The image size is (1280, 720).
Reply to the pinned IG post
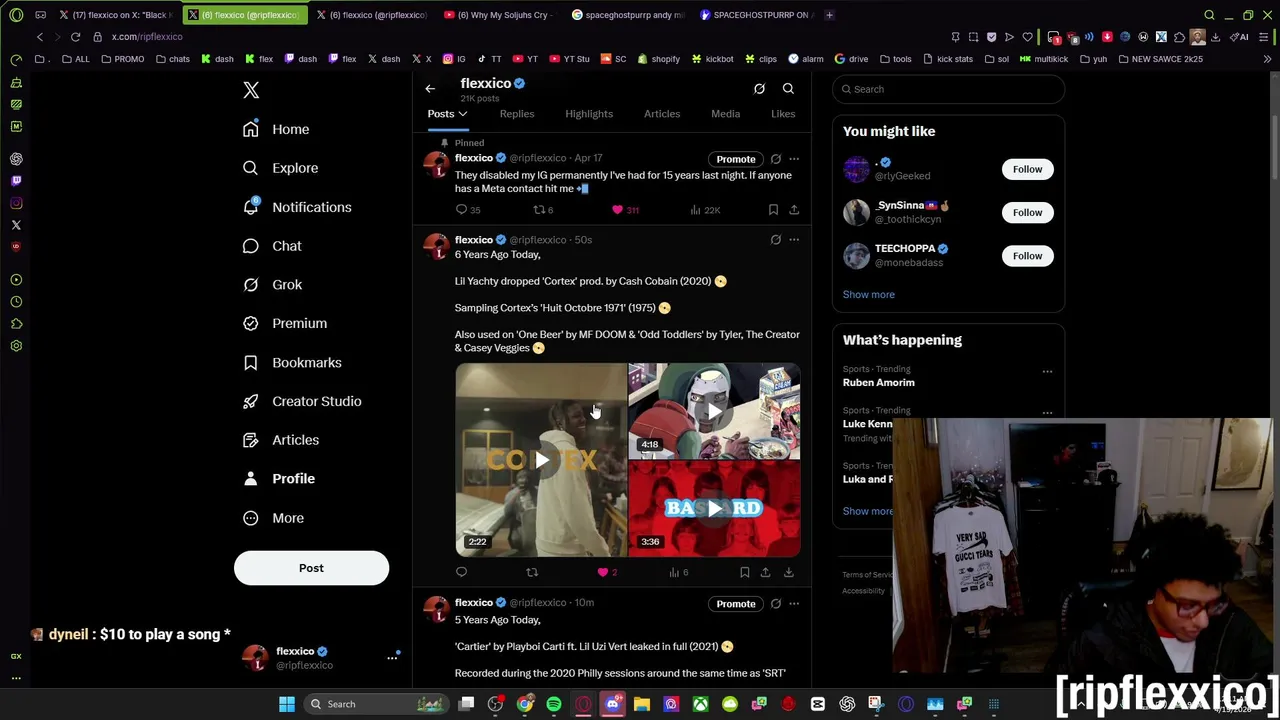462,210
